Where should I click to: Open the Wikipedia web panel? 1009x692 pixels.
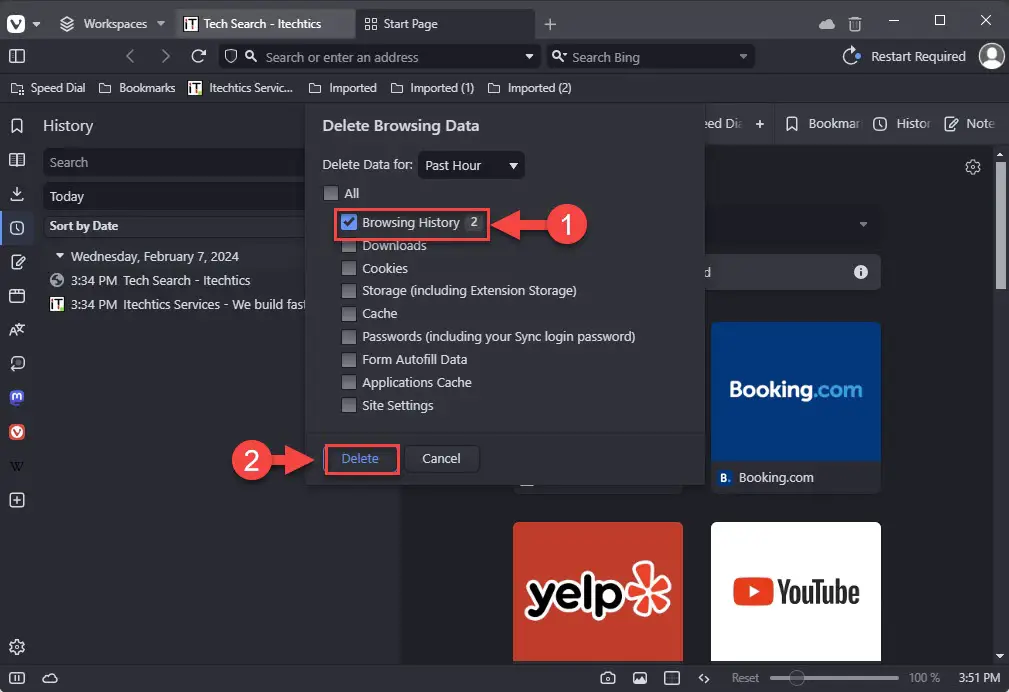(16, 465)
